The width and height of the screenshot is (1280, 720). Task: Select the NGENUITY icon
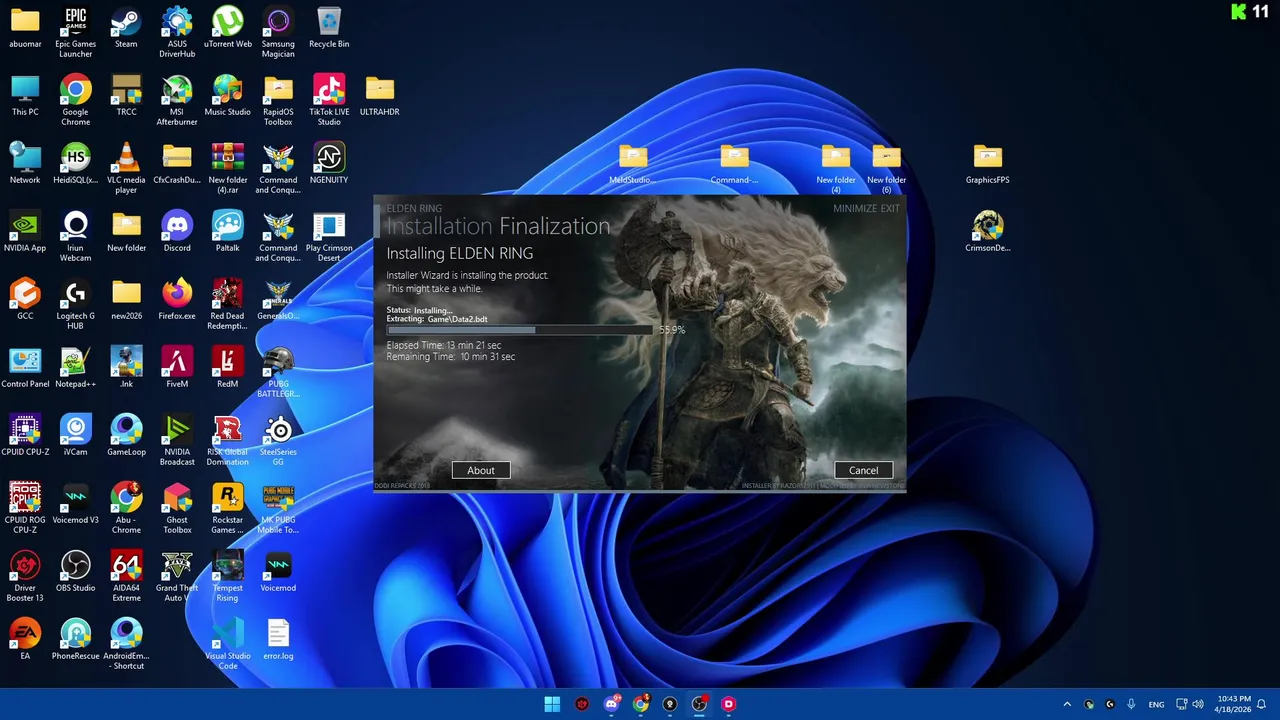tap(329, 164)
